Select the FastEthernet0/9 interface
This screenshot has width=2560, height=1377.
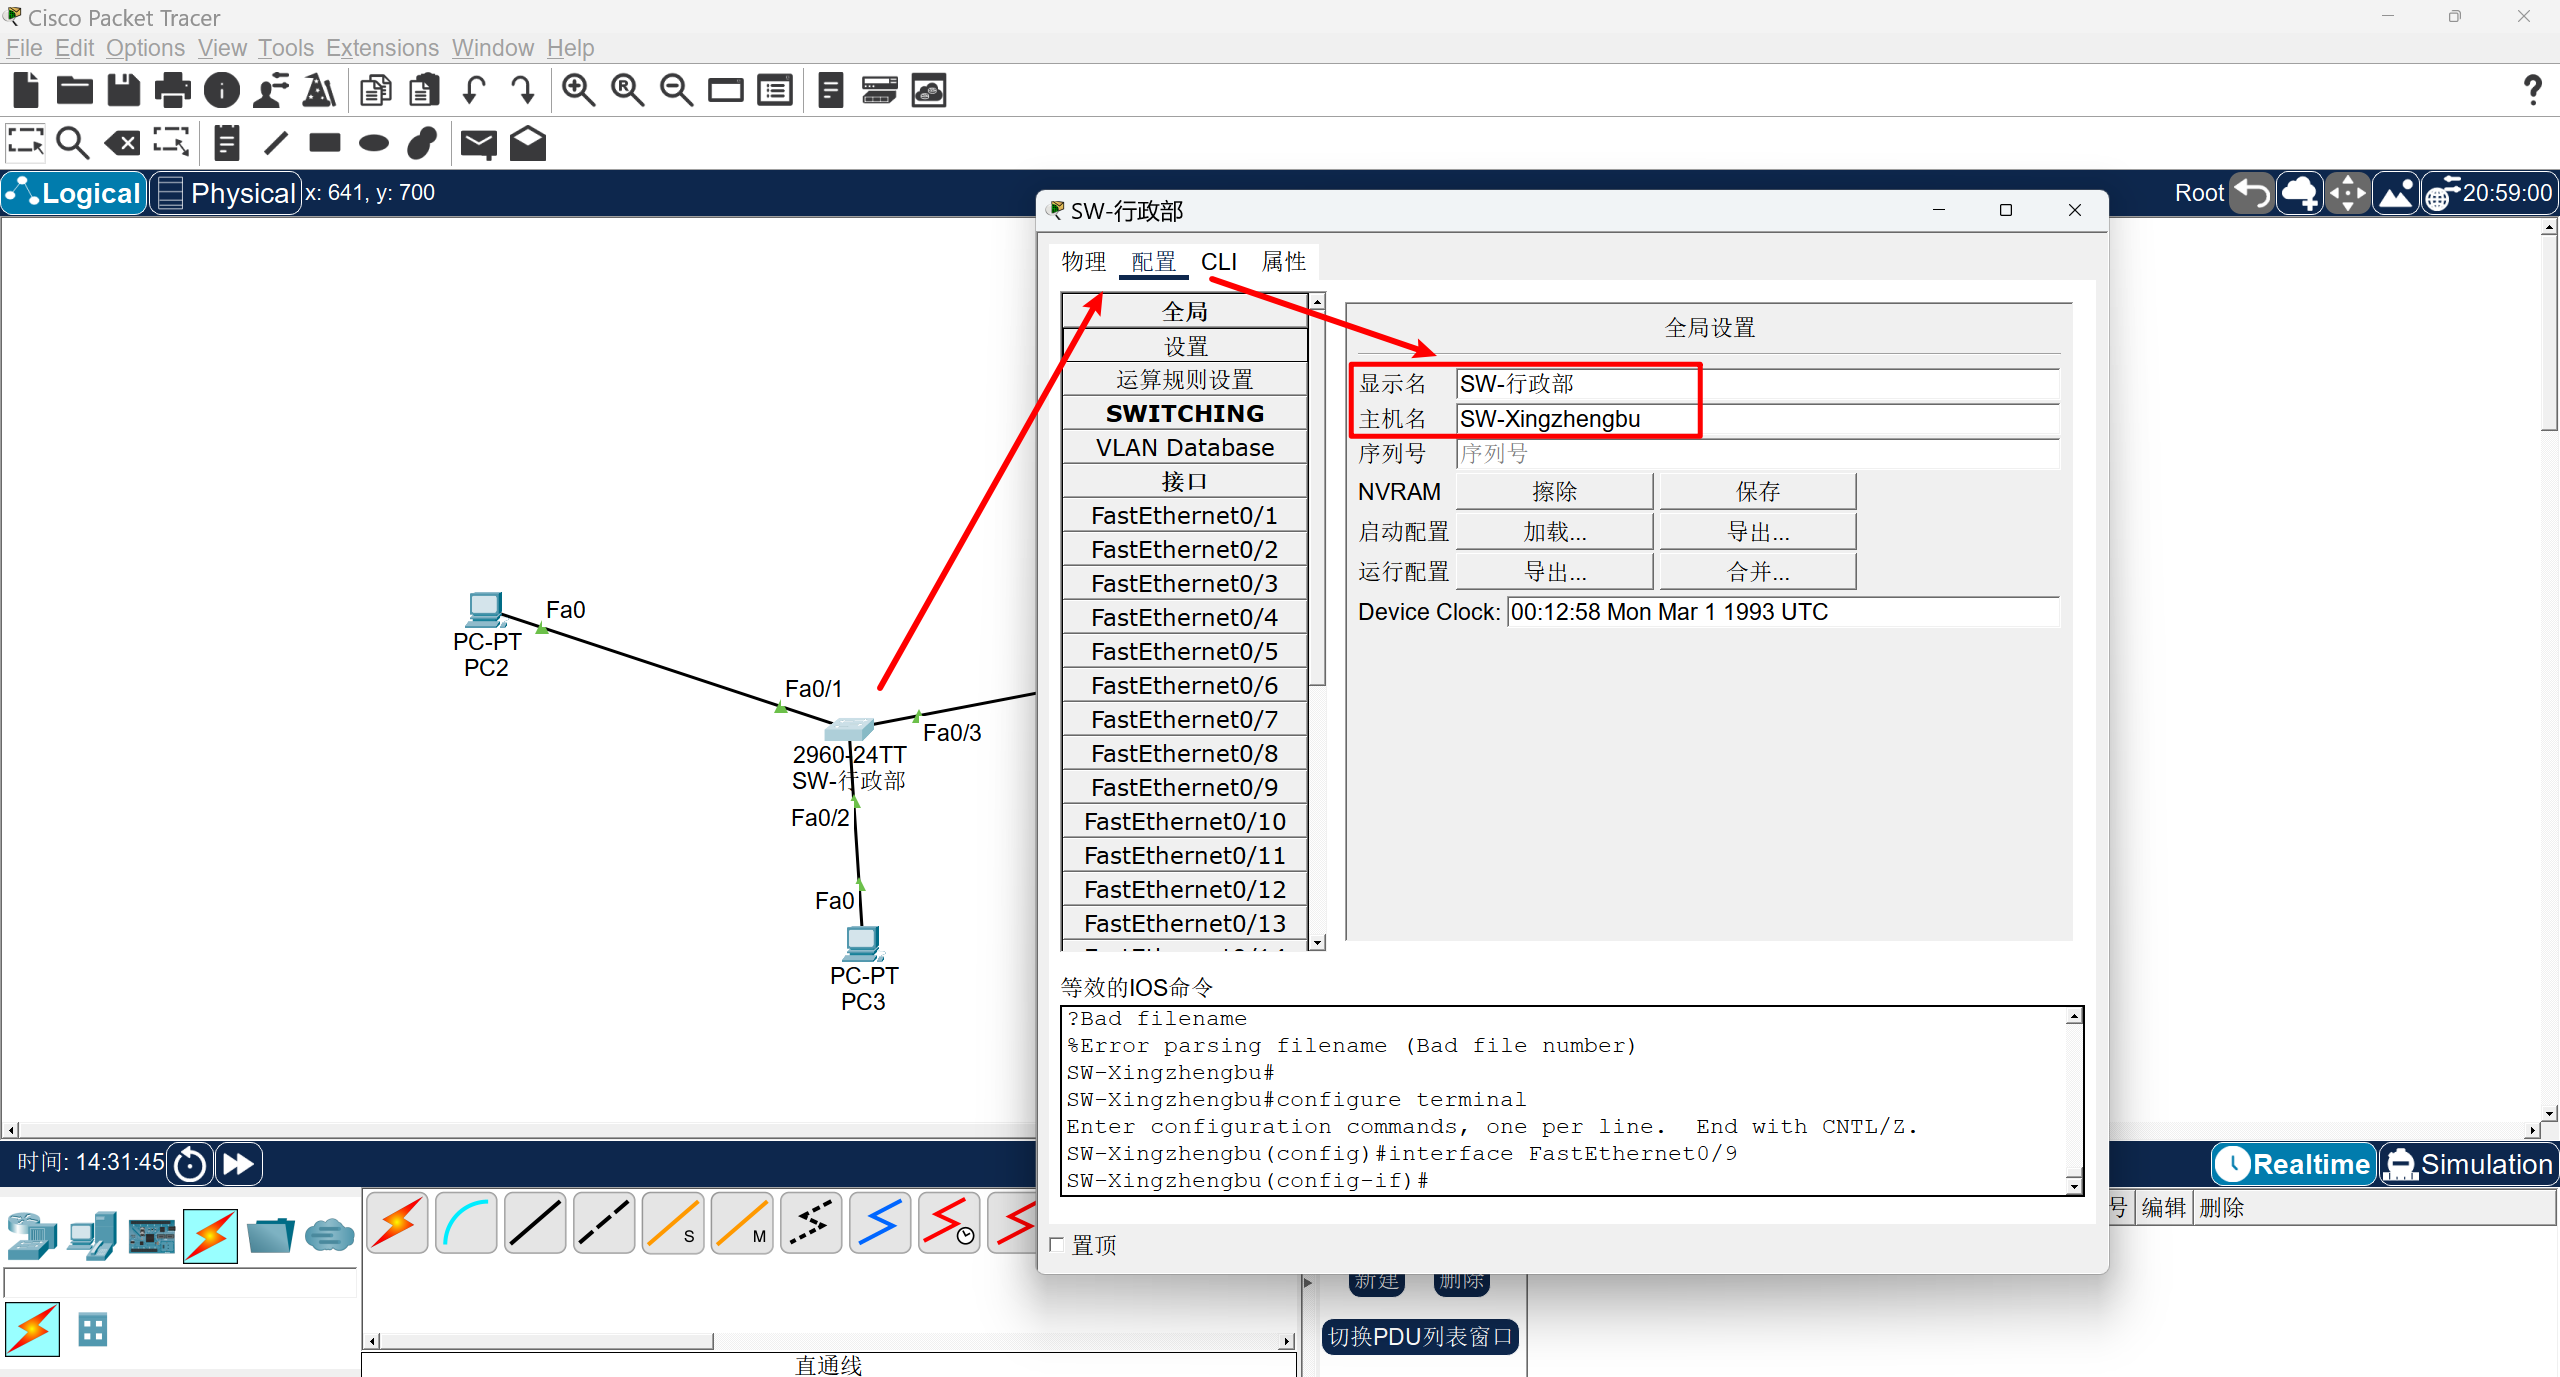coord(1185,788)
